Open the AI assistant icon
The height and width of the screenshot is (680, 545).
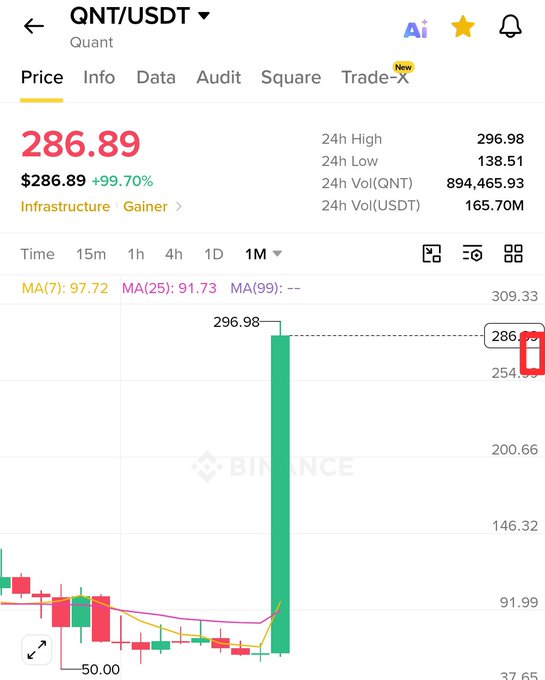pyautogui.click(x=416, y=29)
